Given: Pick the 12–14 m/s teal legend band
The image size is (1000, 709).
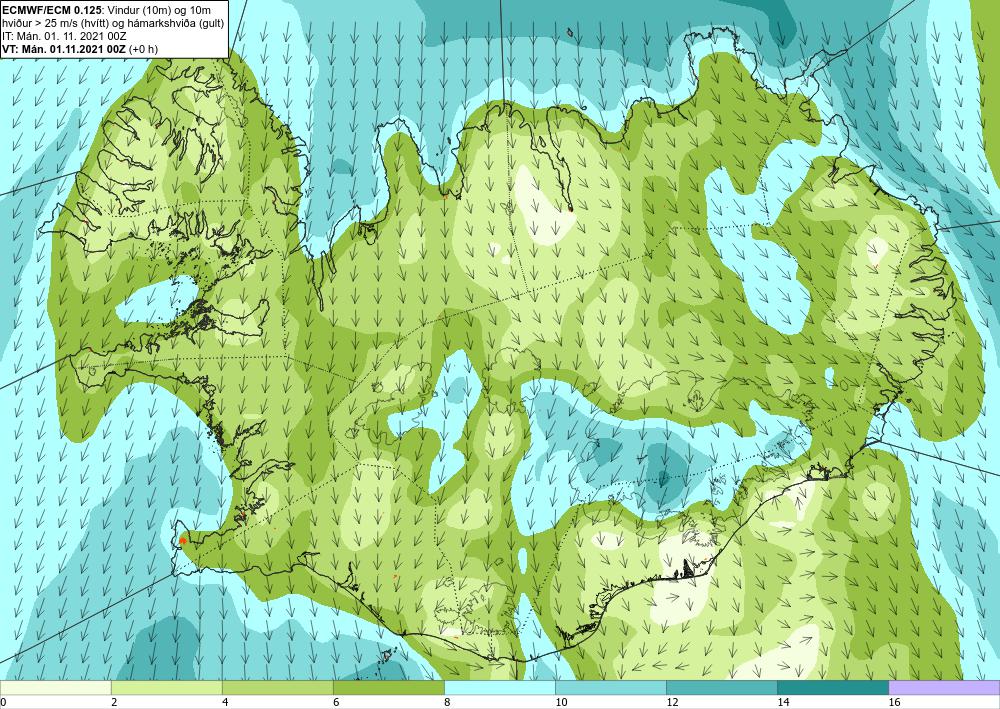Looking at the screenshot, I should coord(722,688).
